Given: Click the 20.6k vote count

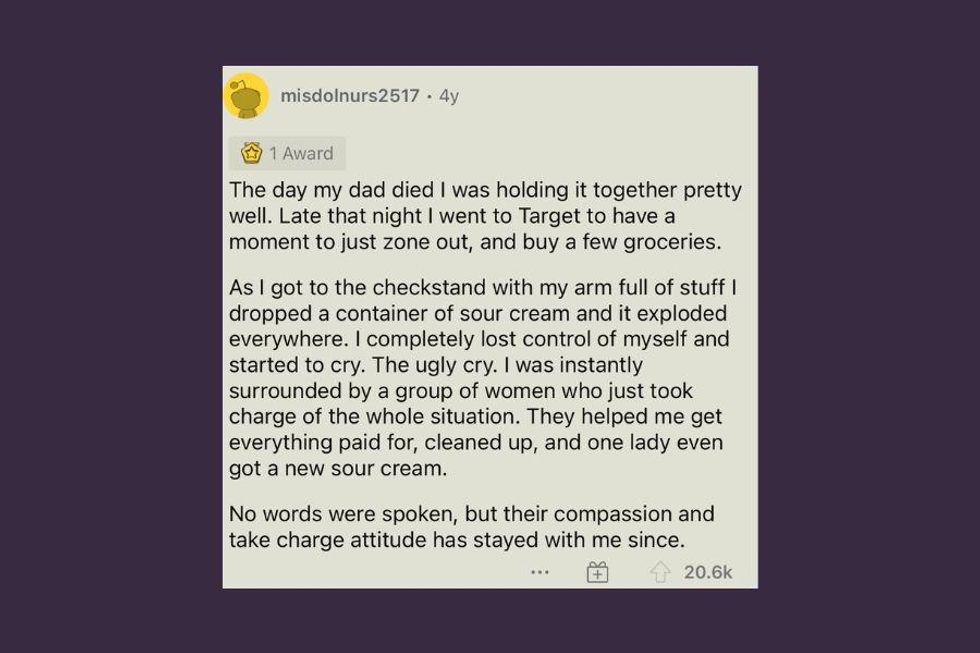Looking at the screenshot, I should [x=708, y=572].
